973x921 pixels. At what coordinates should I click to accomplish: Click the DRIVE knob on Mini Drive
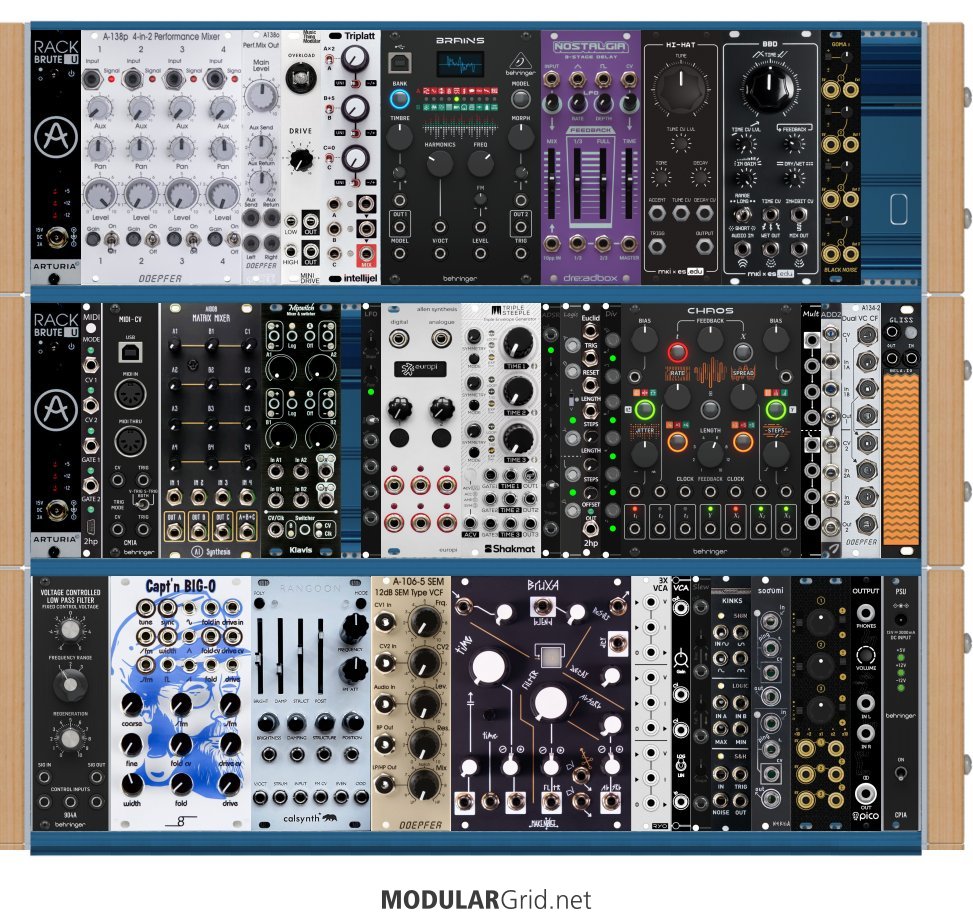click(x=300, y=159)
